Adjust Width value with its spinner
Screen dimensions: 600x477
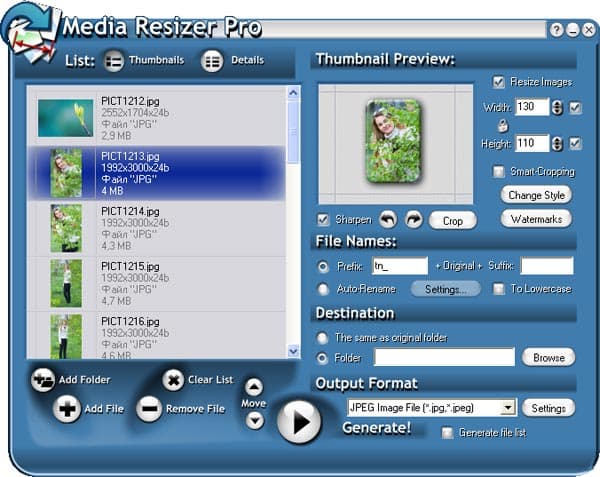pyautogui.click(x=557, y=107)
